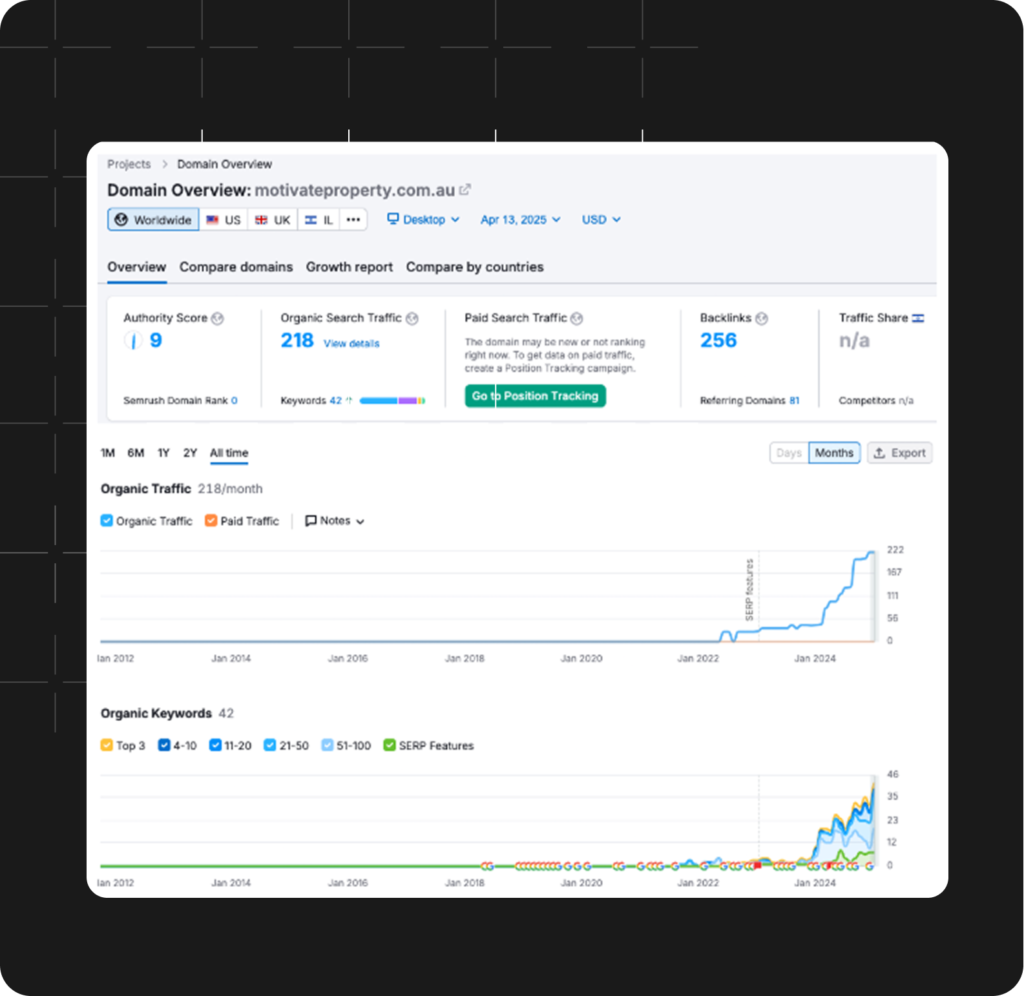Viewport: 1024px width, 996px height.
Task: Open the Desktop device dropdown
Action: 423,220
